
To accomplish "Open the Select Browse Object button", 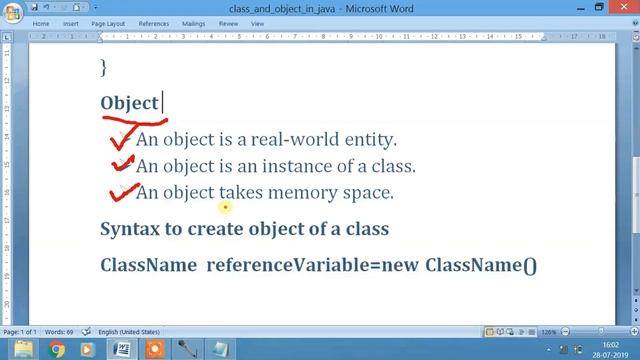I will pyautogui.click(x=636, y=310).
